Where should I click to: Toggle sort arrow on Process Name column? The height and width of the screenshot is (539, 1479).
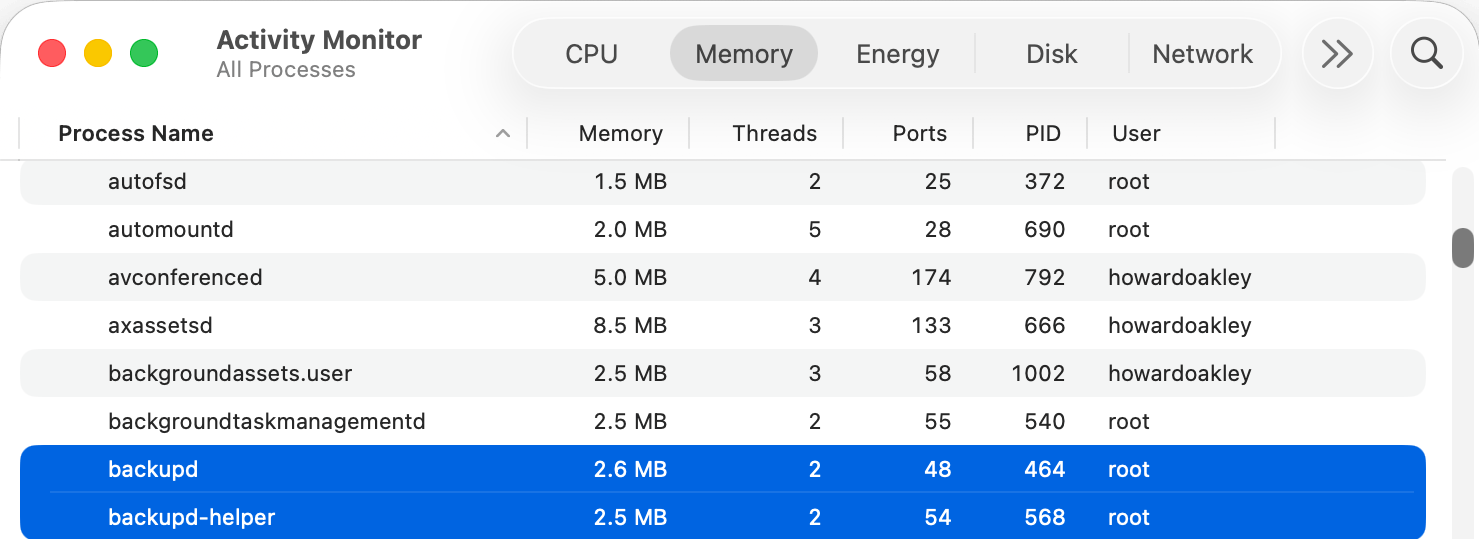[503, 134]
